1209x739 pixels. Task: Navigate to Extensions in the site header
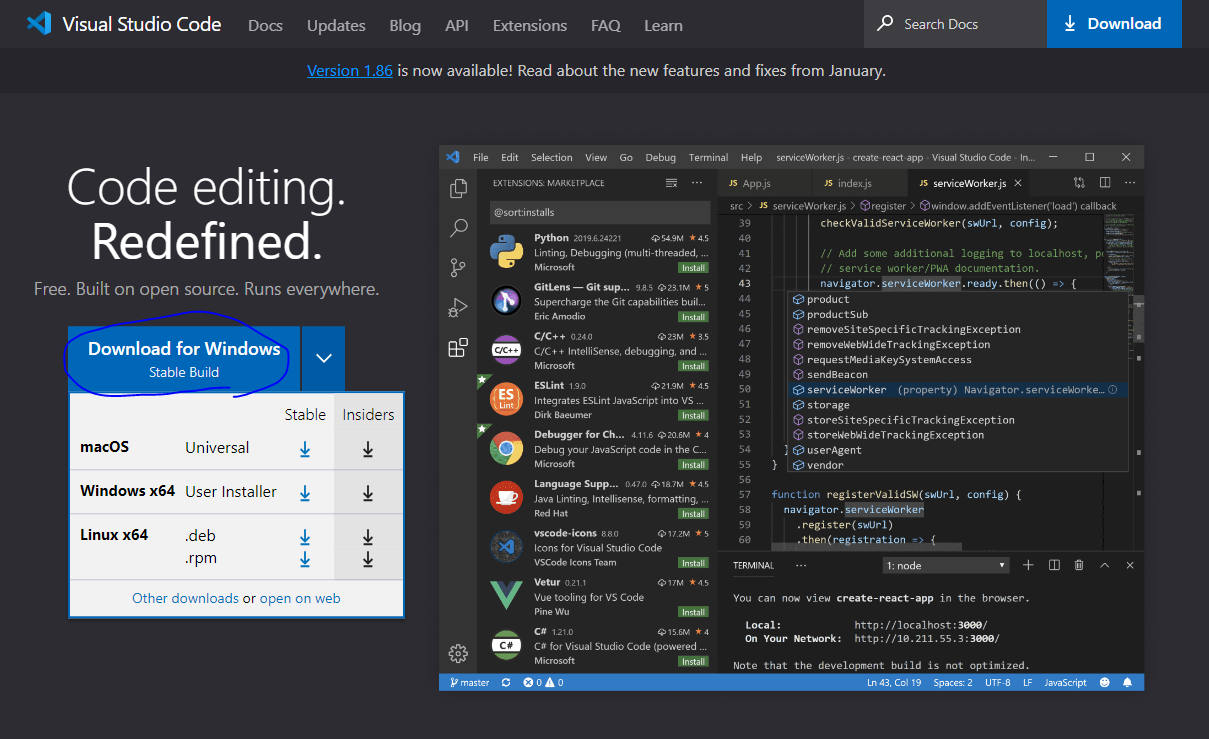pos(530,25)
